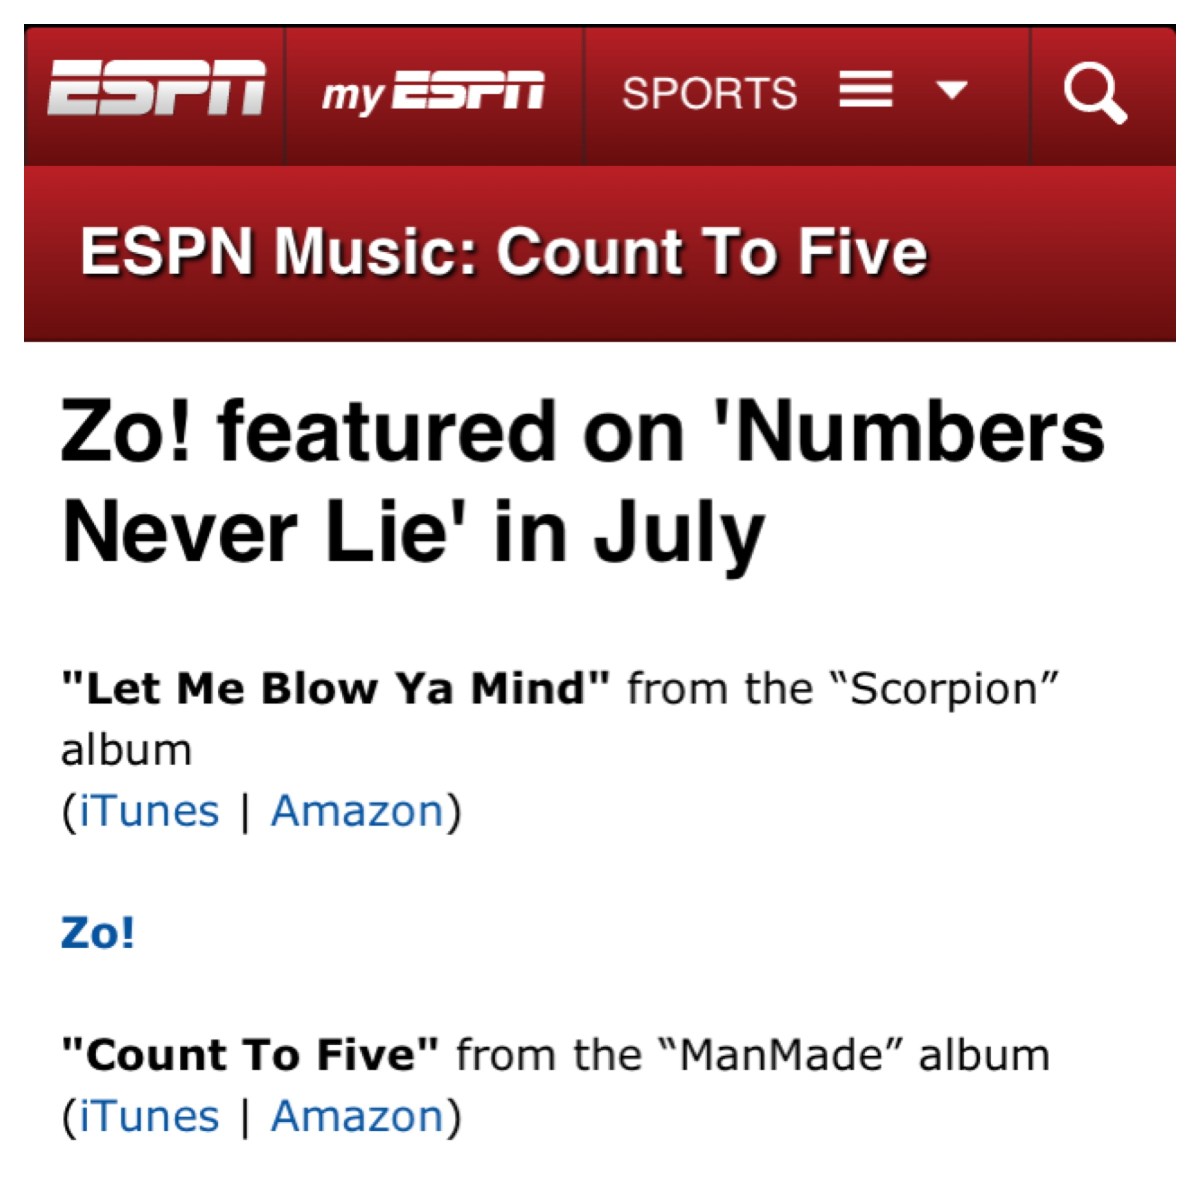1200x1200 pixels.
Task: Click the "Scorpion" album name
Action: (942, 689)
